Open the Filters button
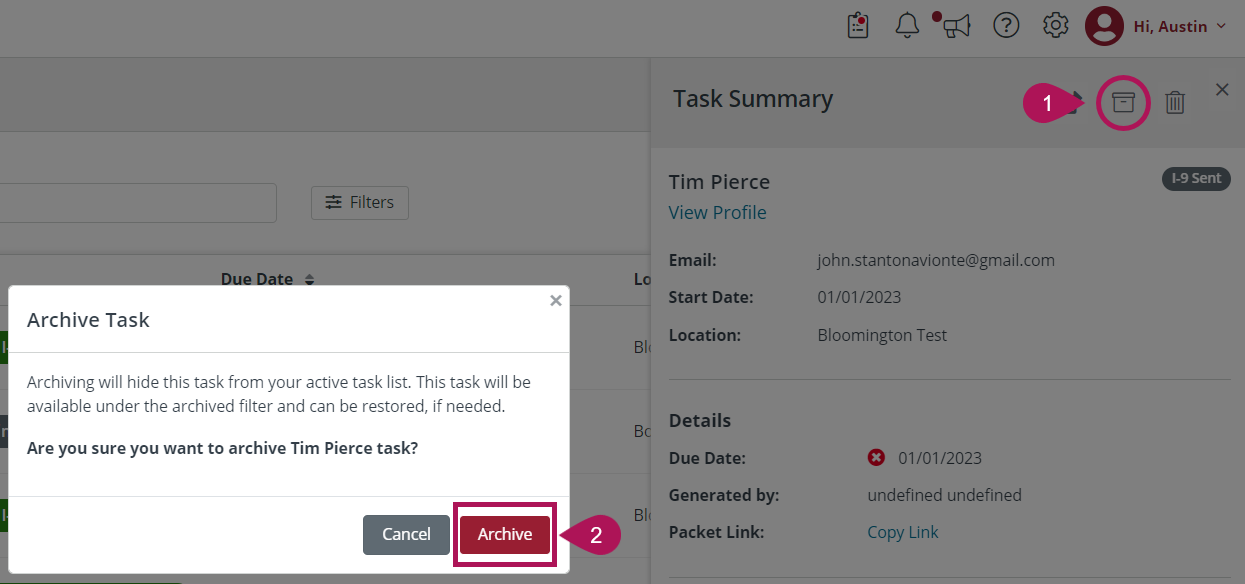 coord(360,202)
